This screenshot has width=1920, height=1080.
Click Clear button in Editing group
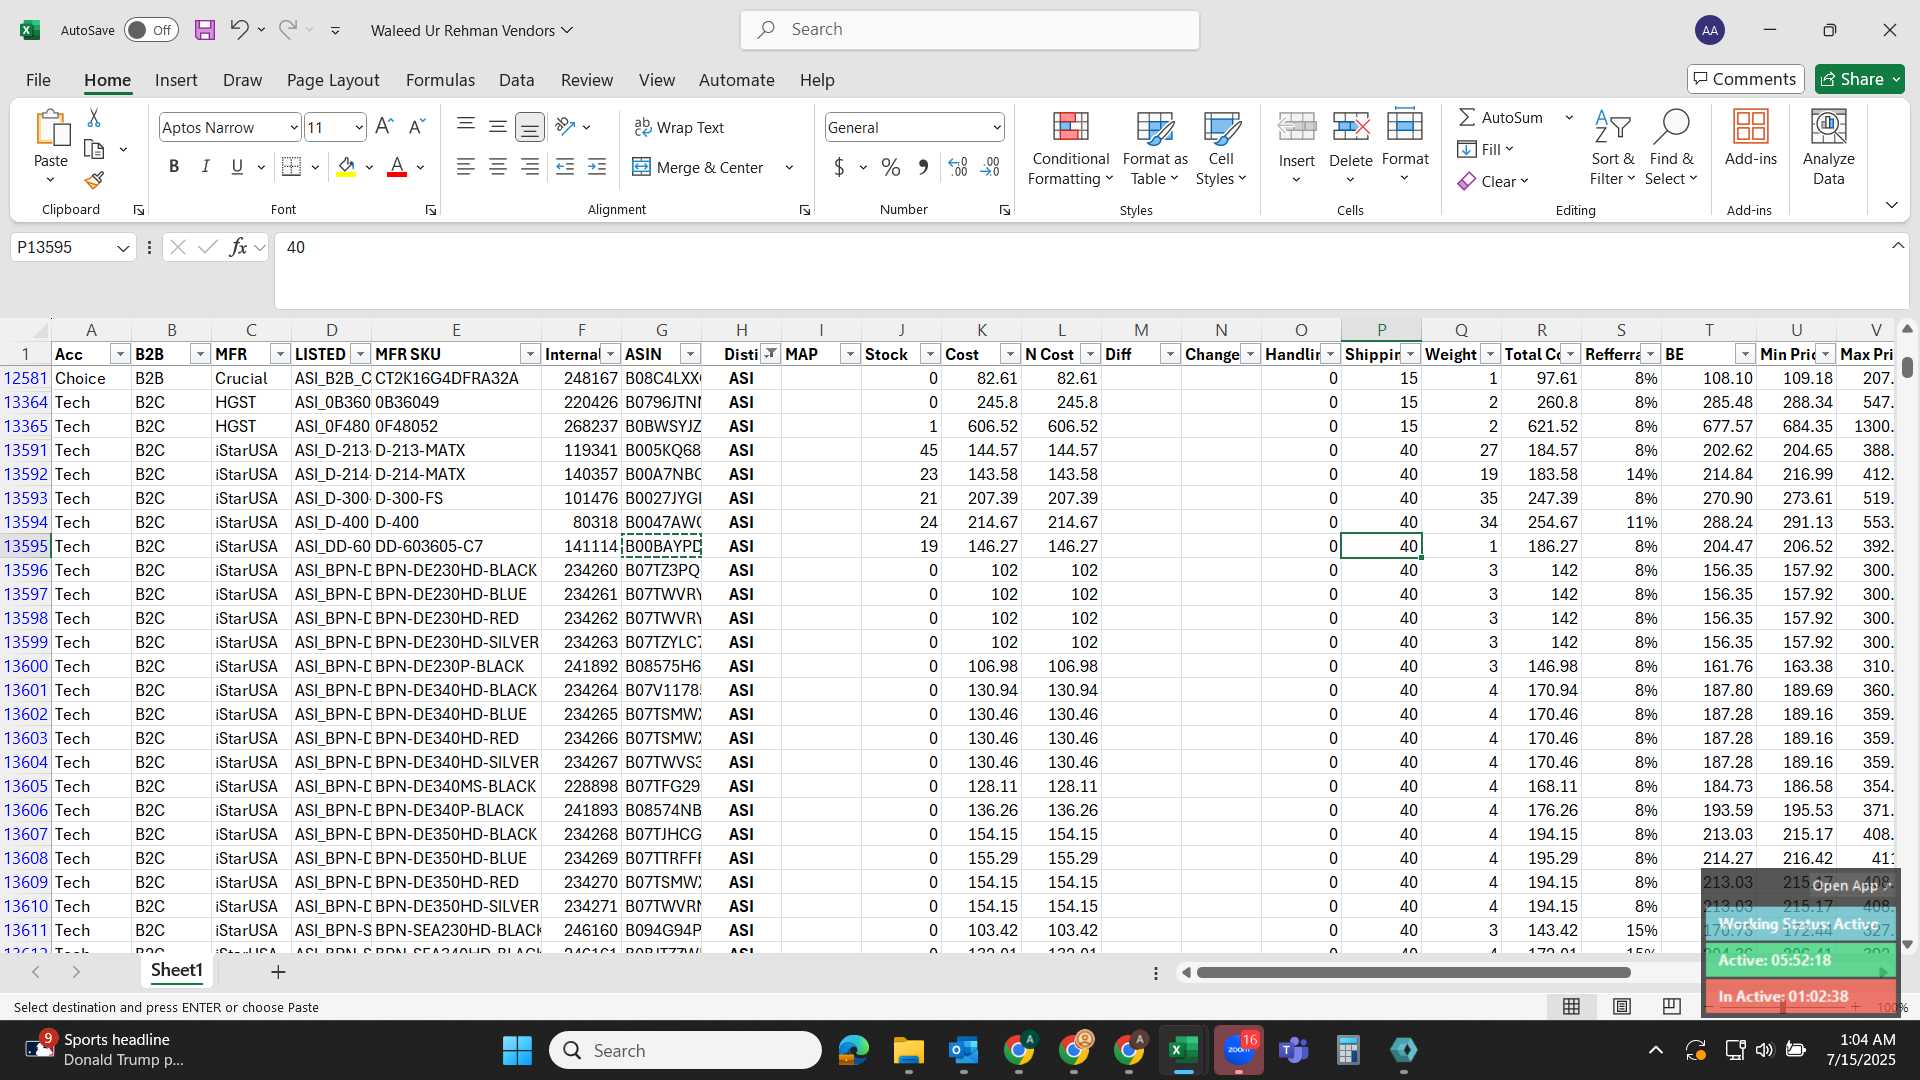click(1492, 181)
